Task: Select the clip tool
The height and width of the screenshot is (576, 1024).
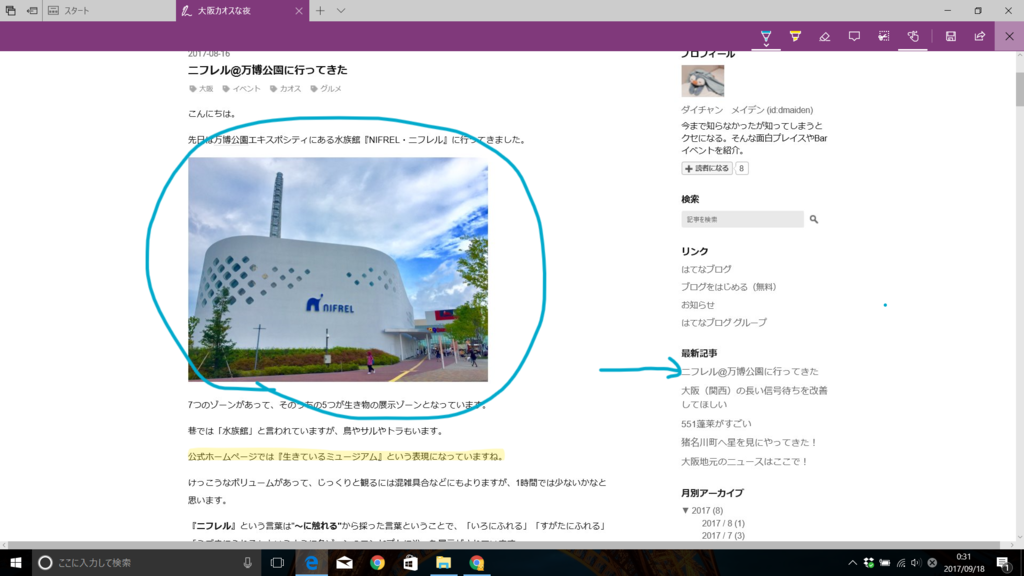Action: pyautogui.click(x=883, y=37)
